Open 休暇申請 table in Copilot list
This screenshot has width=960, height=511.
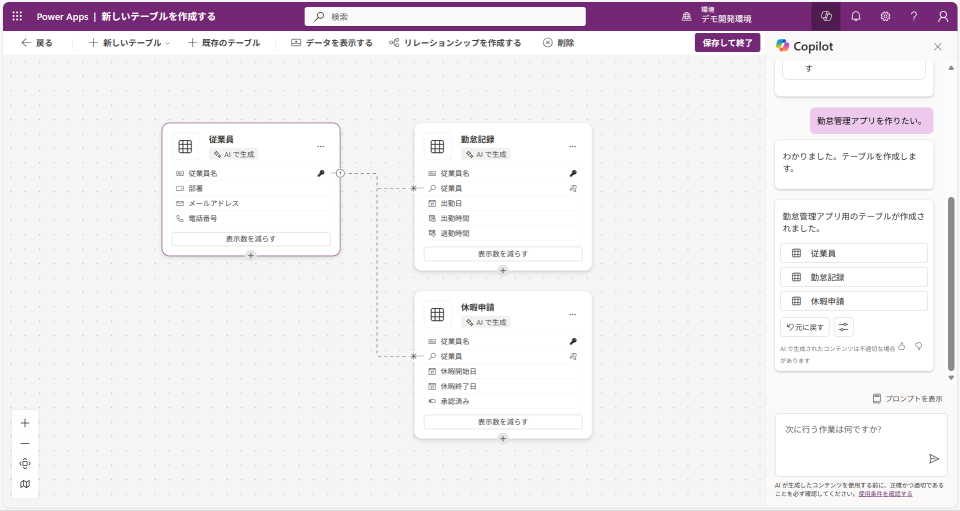(x=854, y=301)
